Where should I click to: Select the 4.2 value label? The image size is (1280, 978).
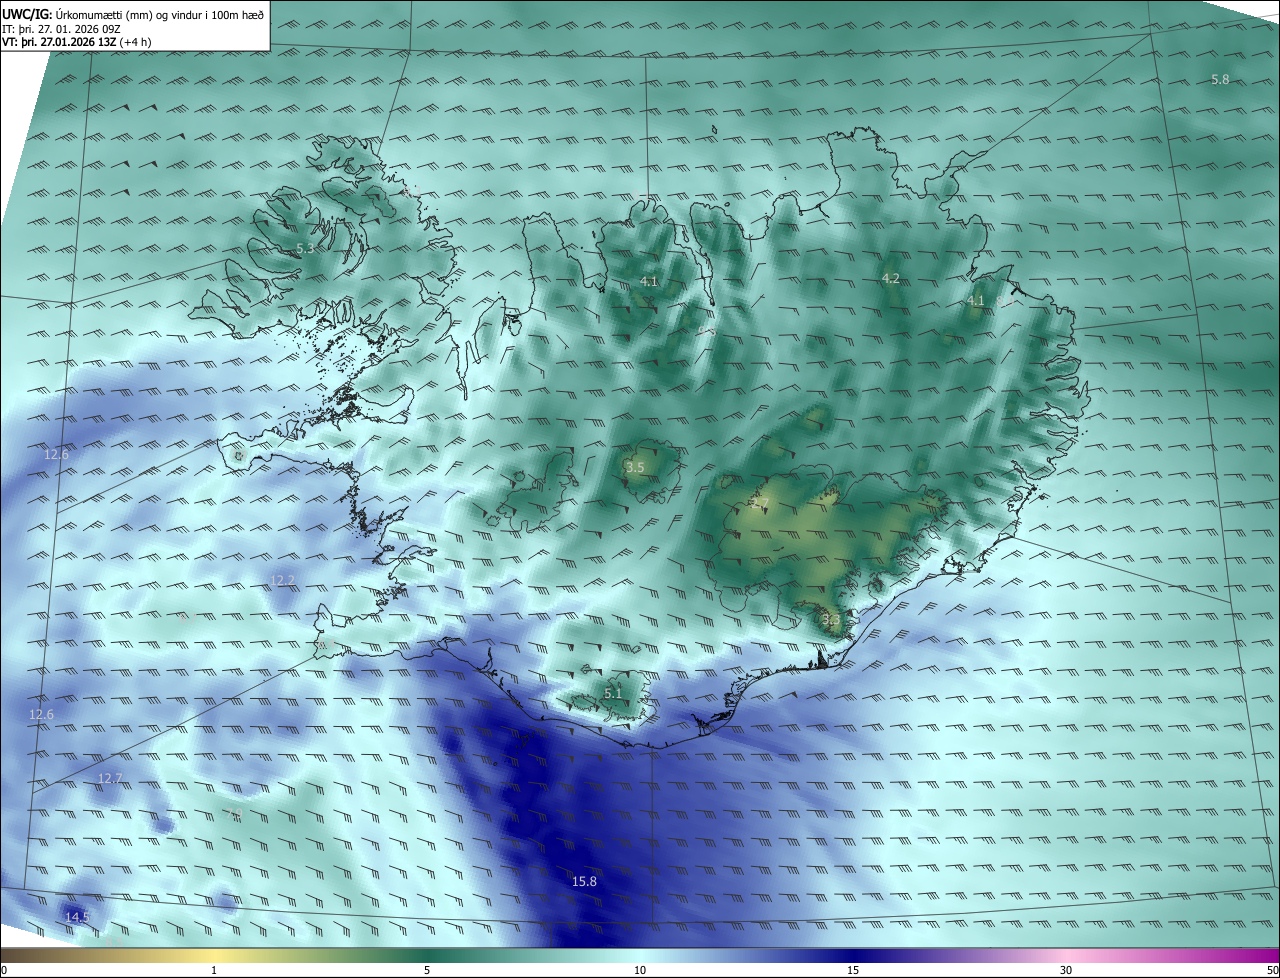pyautogui.click(x=890, y=278)
